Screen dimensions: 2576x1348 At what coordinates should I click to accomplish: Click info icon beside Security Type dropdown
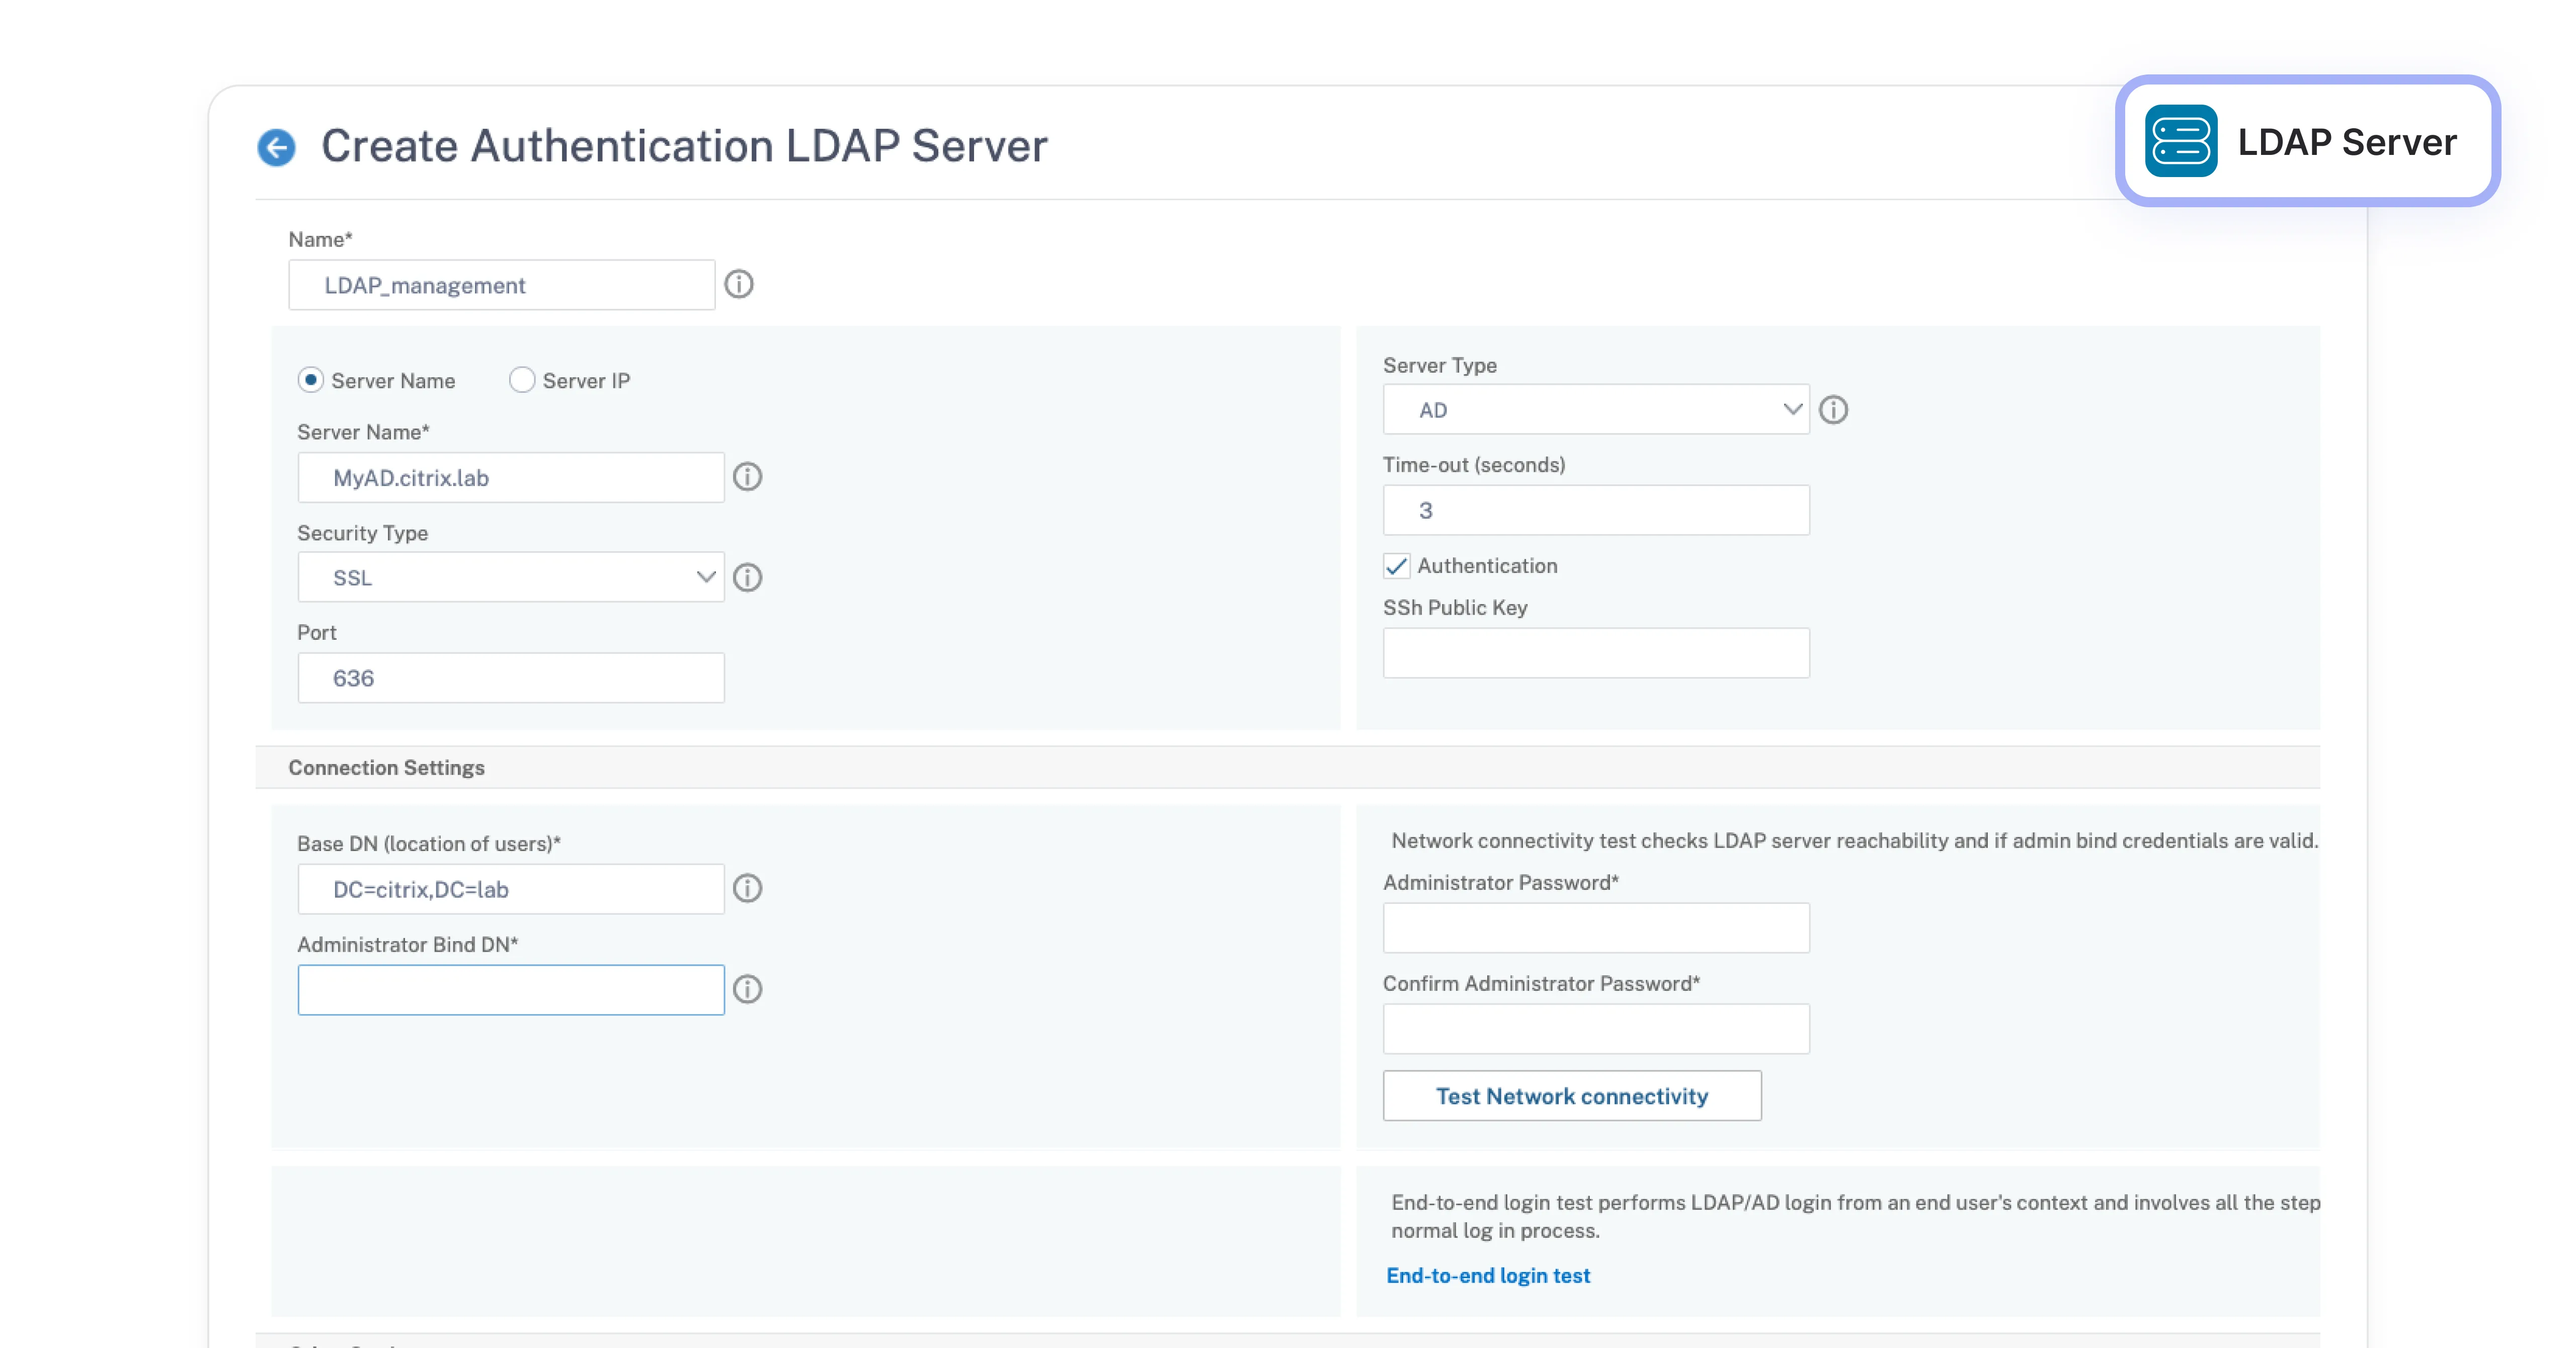click(x=747, y=577)
